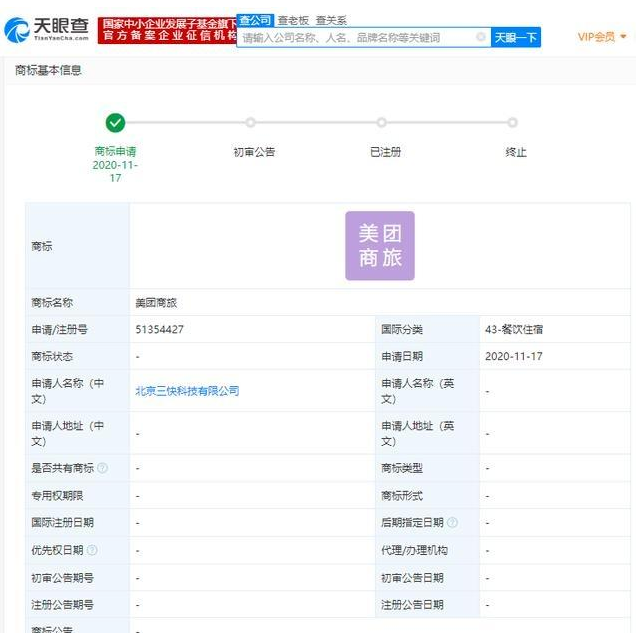Click the 注册公告日期 label cell
636x637 pixels.
427,604
